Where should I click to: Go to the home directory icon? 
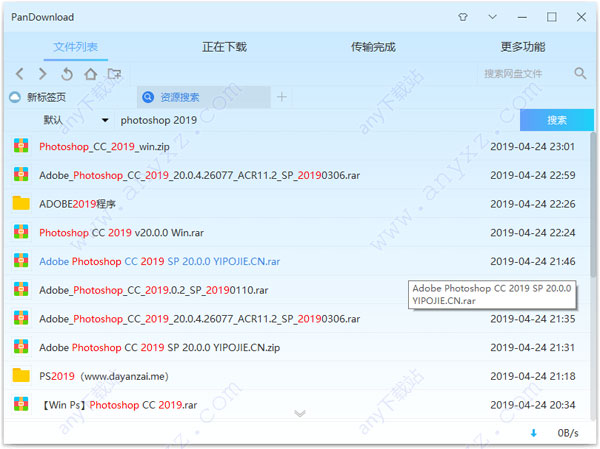[91, 73]
